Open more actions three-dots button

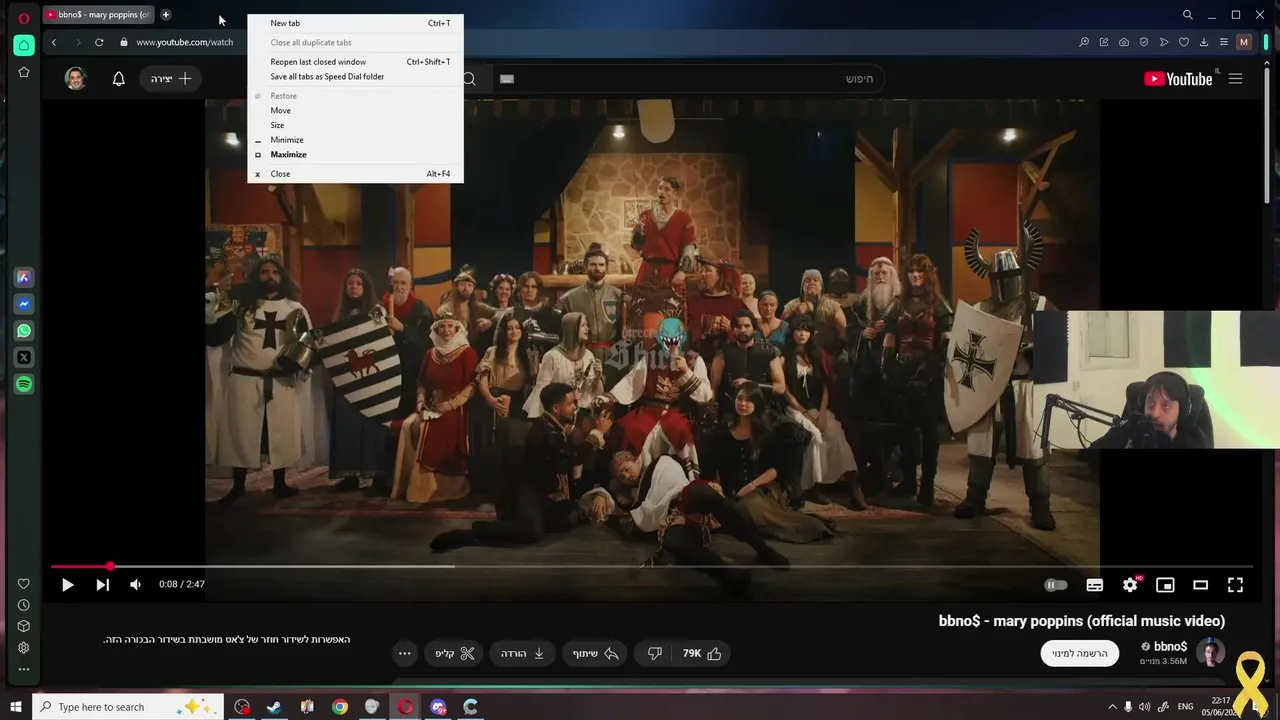[x=404, y=654]
